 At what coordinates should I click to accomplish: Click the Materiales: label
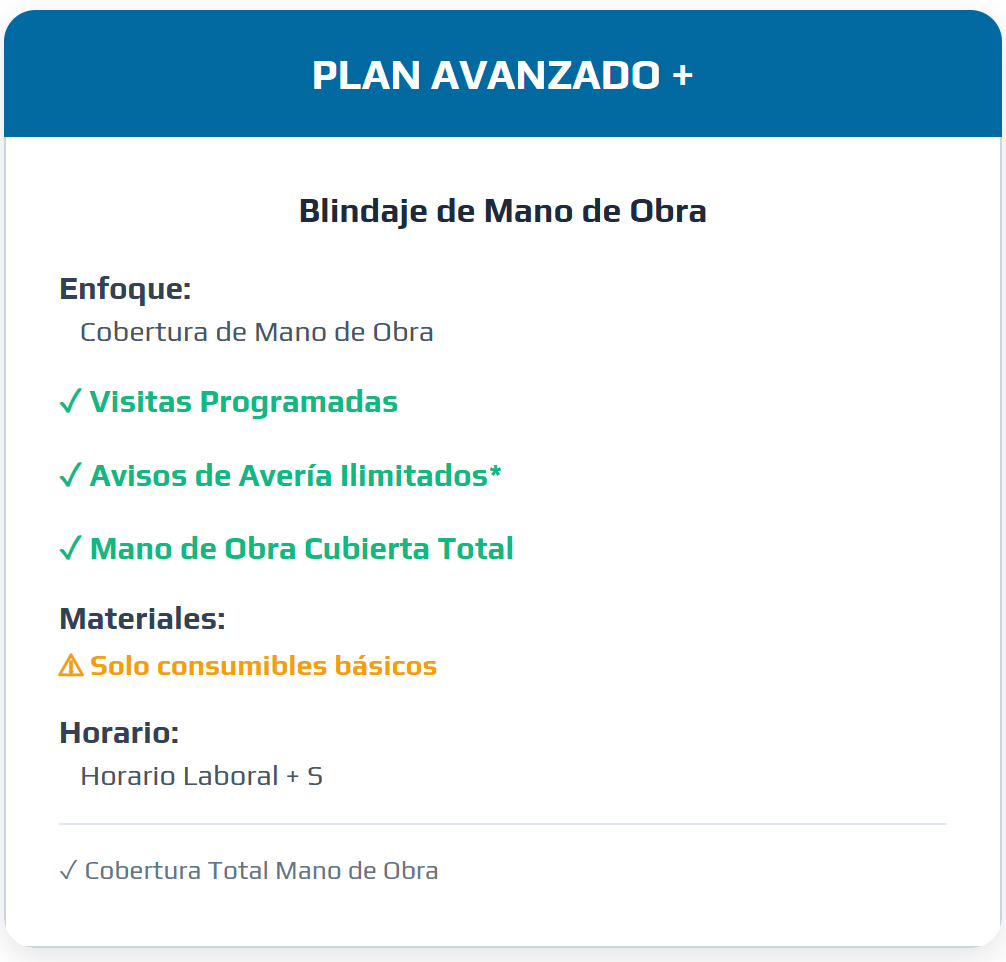click(142, 619)
